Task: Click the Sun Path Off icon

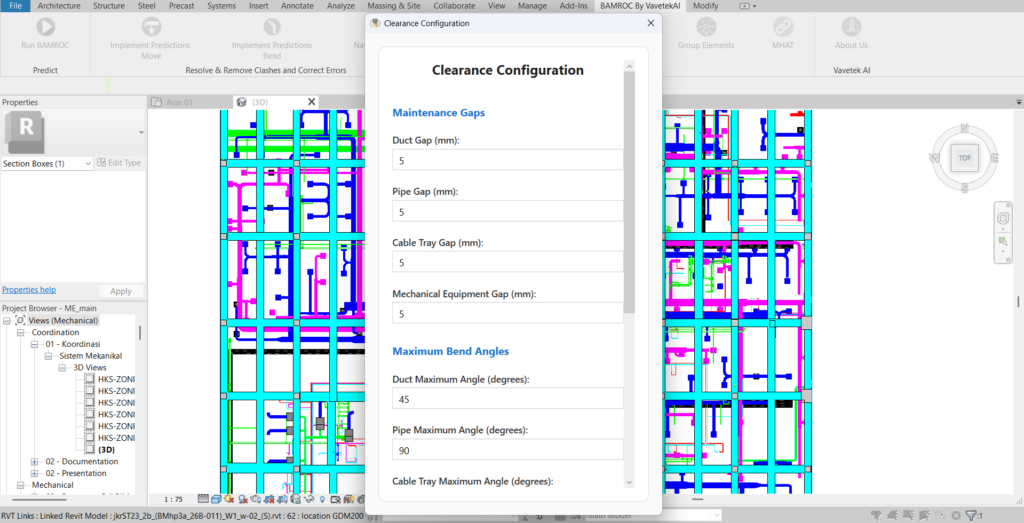Action: [229, 499]
